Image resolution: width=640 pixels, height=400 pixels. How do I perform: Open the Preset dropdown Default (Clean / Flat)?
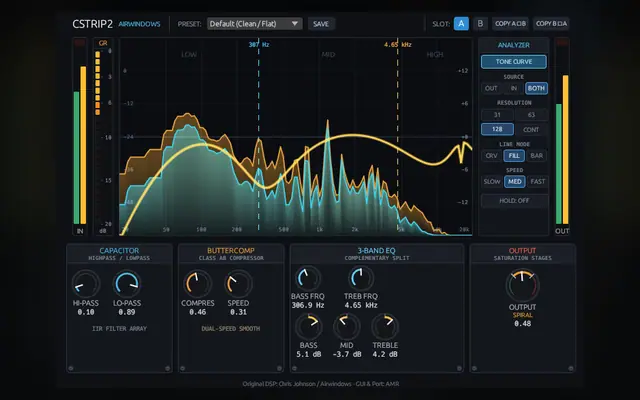pos(254,24)
